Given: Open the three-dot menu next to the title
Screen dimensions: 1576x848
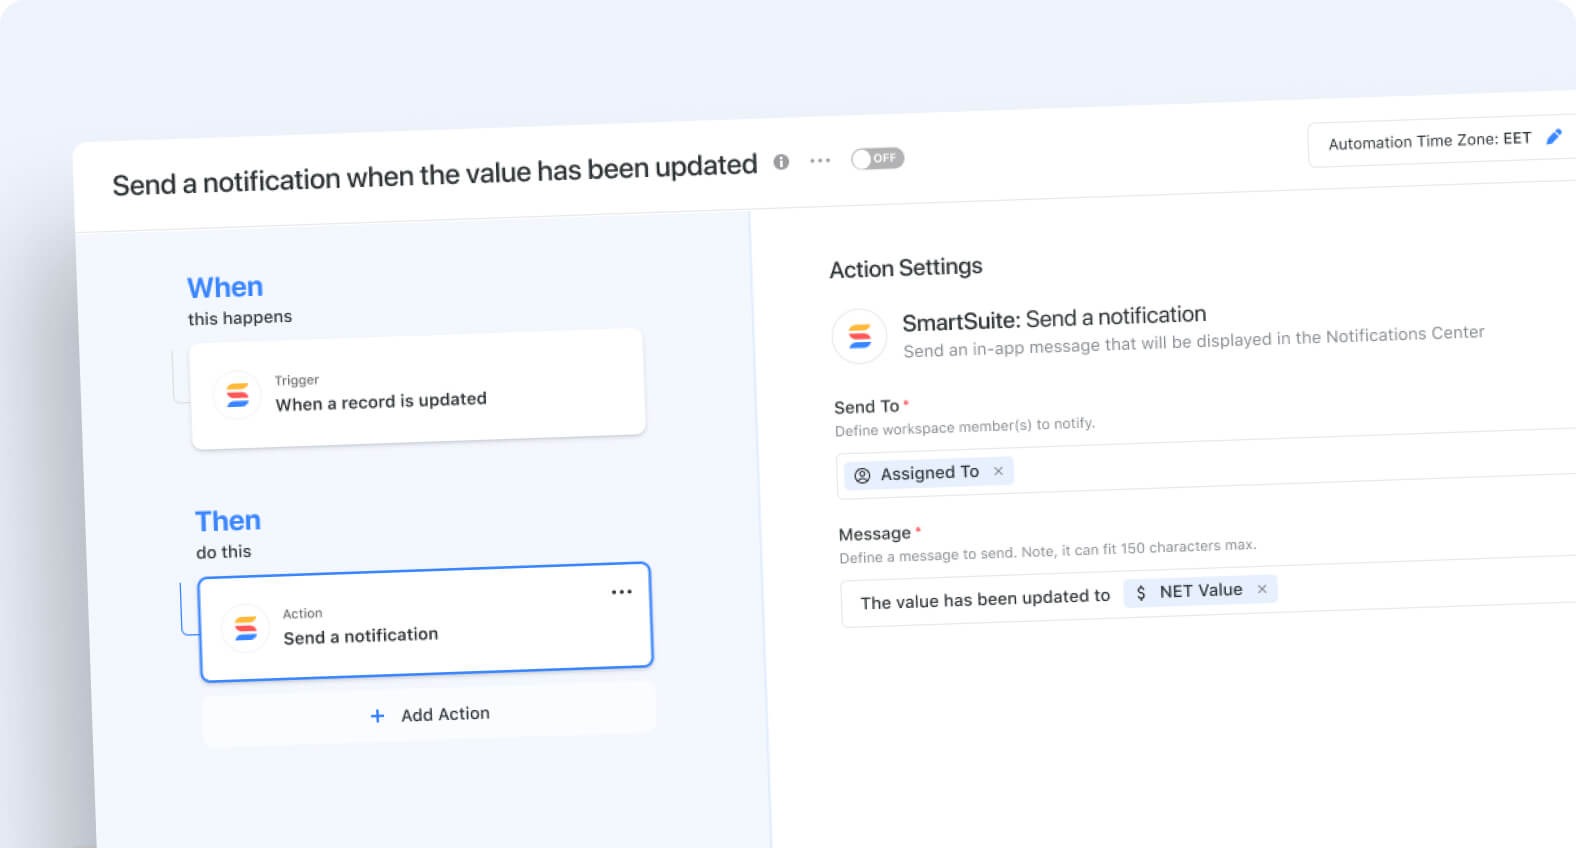Looking at the screenshot, I should pos(820,160).
